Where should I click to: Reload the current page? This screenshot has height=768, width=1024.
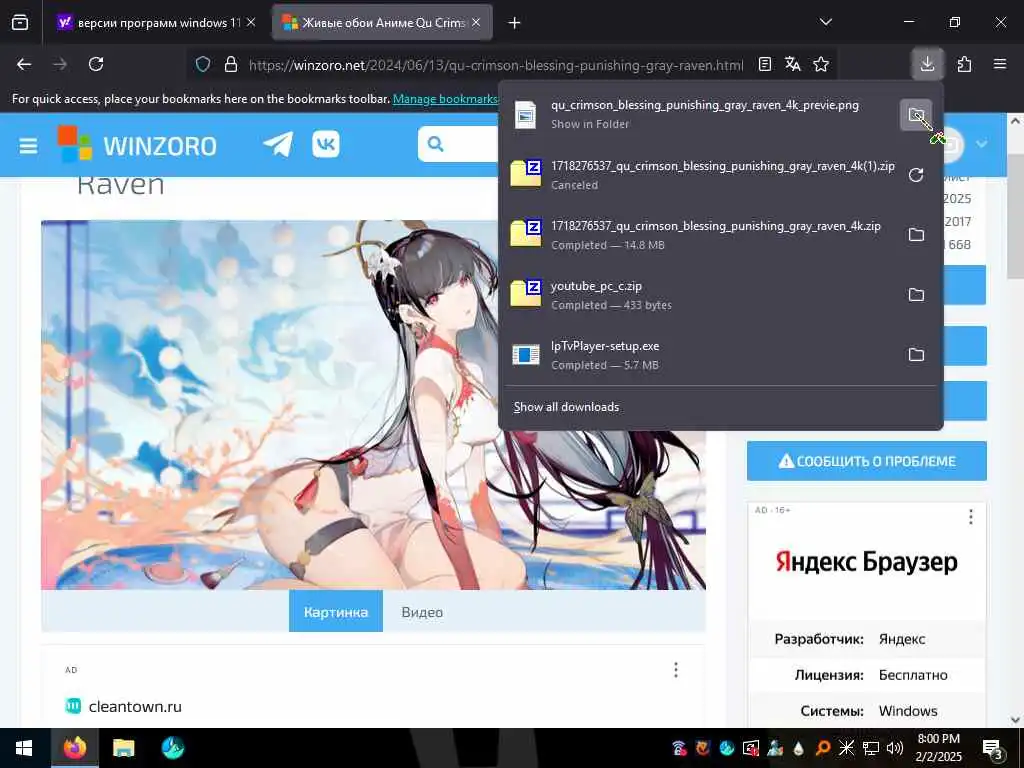click(96, 64)
